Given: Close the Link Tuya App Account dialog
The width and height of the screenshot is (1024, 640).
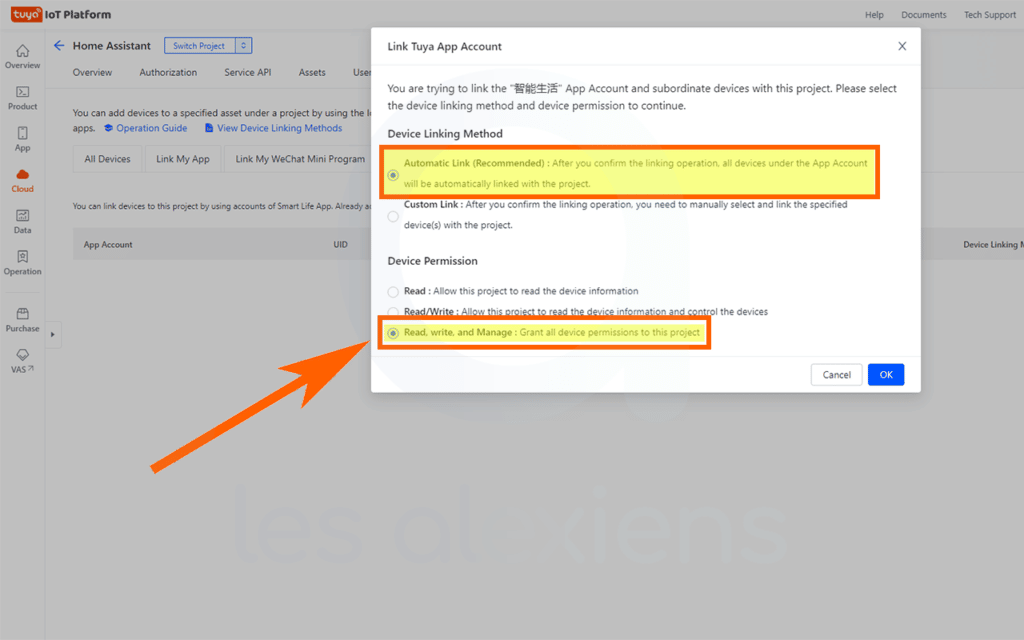Looking at the screenshot, I should [x=902, y=46].
